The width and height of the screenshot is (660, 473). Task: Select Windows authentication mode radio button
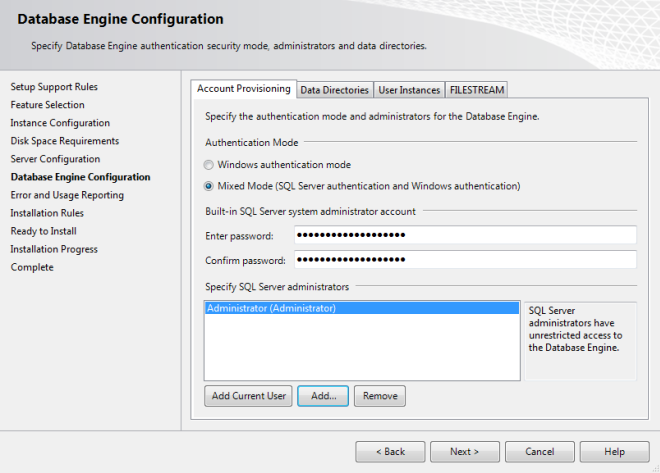[x=209, y=165]
